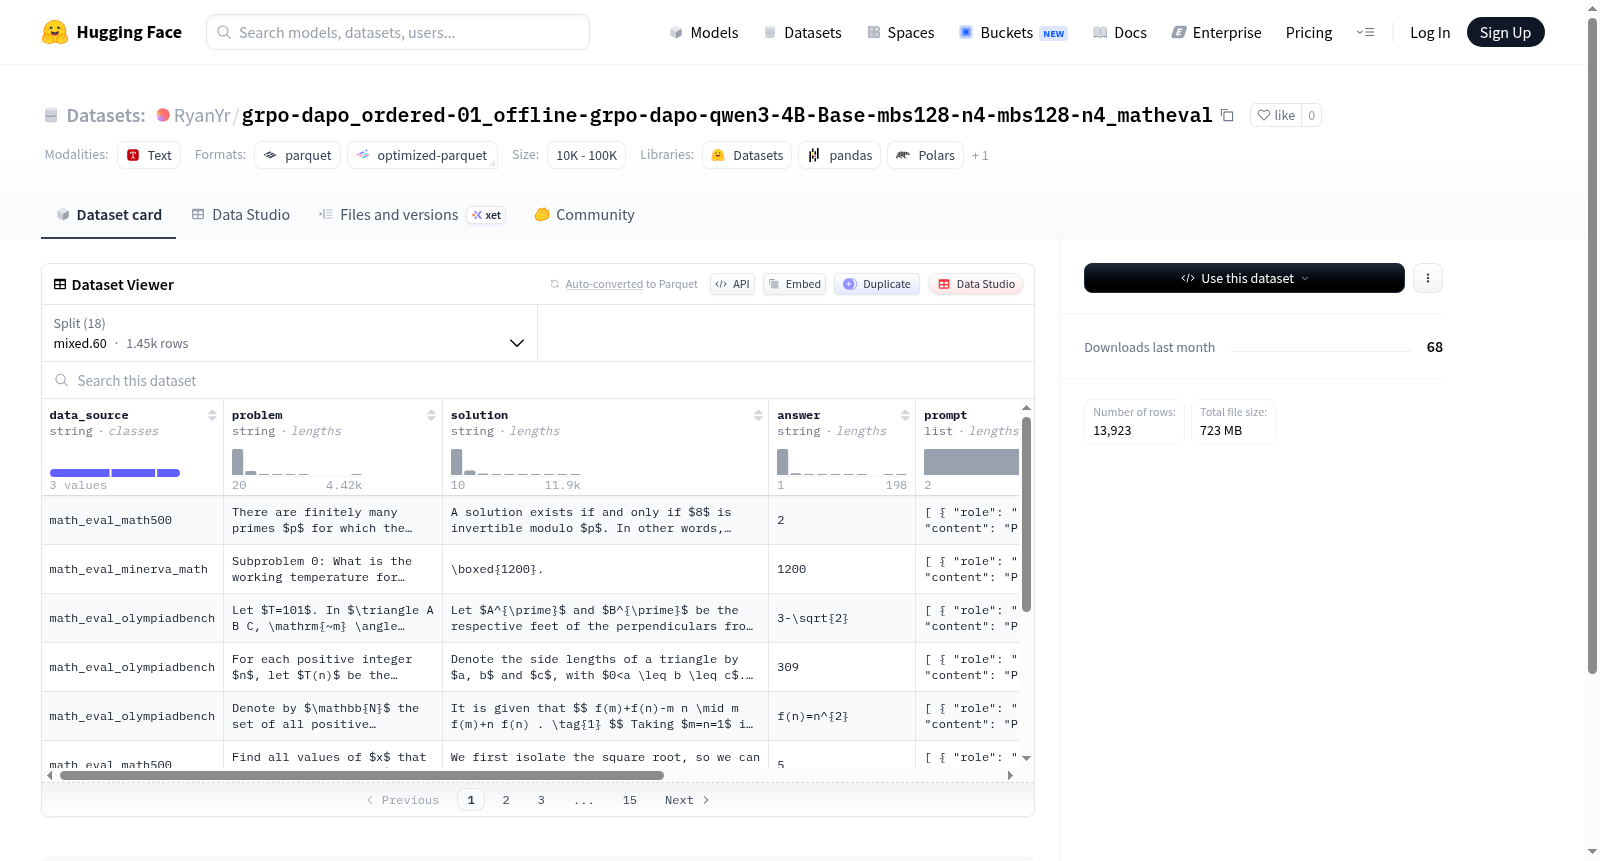Sort the answer column

tap(905, 415)
